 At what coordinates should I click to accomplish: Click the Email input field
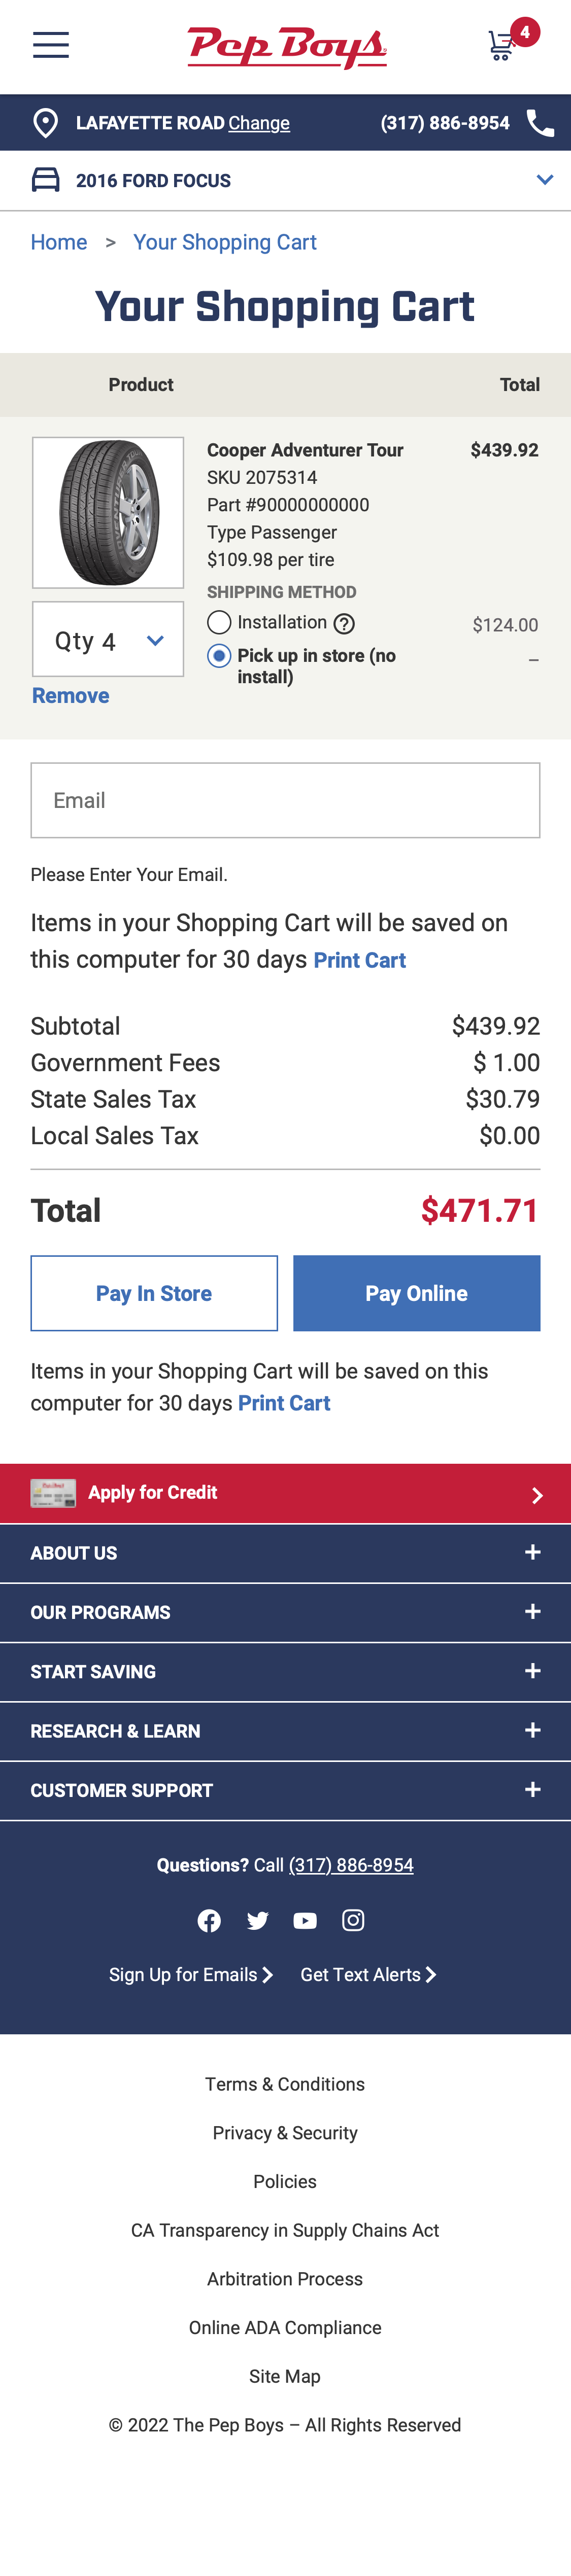coord(286,799)
